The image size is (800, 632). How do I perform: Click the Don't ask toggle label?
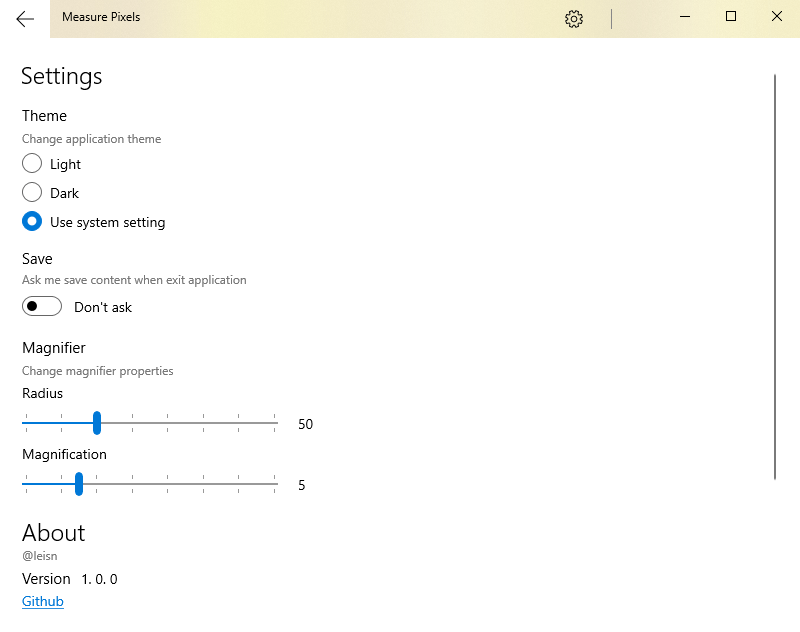pos(103,307)
